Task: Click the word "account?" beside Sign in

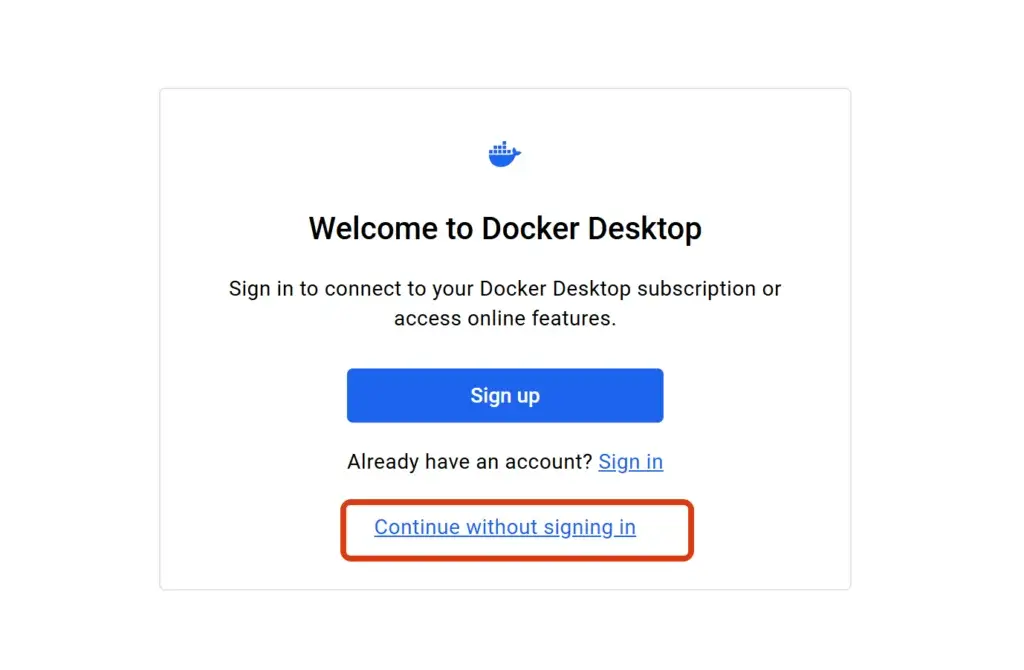Action: 553,462
